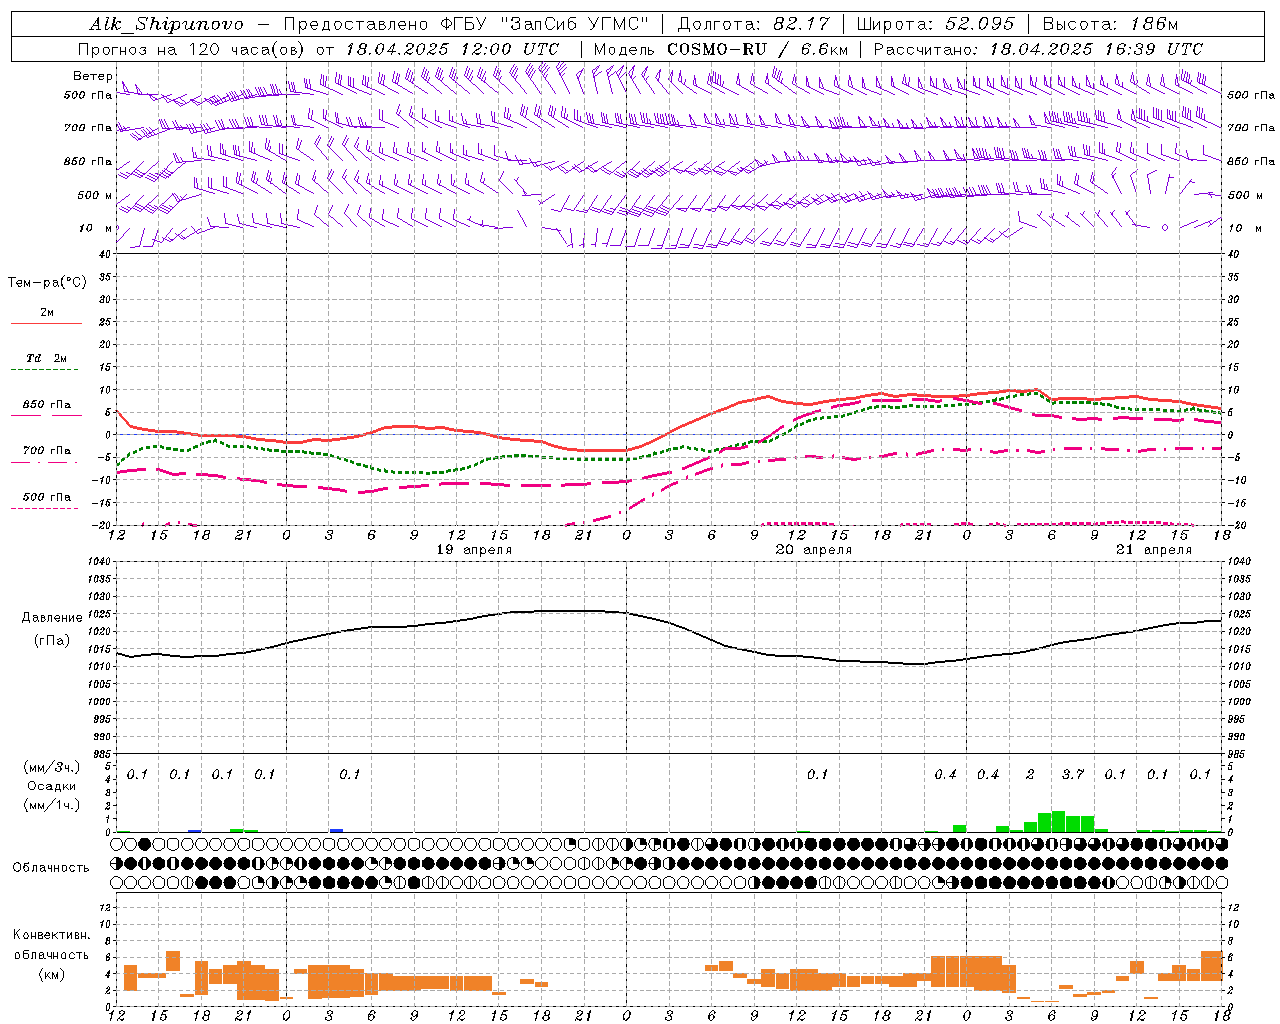Image resolution: width=1280 pixels, height=1024 pixels.
Task: Click the Осадки precipitation label
Action: pyautogui.click(x=52, y=786)
